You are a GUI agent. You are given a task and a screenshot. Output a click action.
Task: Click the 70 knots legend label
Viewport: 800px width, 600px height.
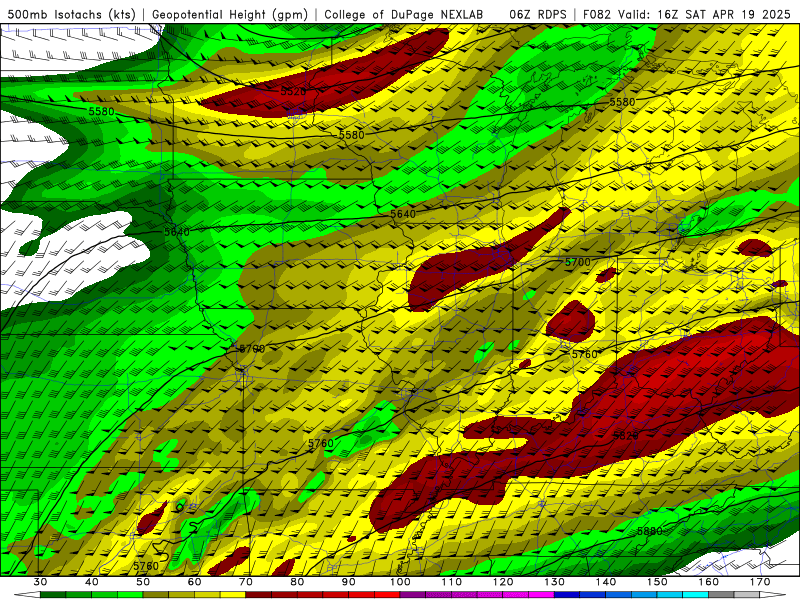tap(246, 582)
